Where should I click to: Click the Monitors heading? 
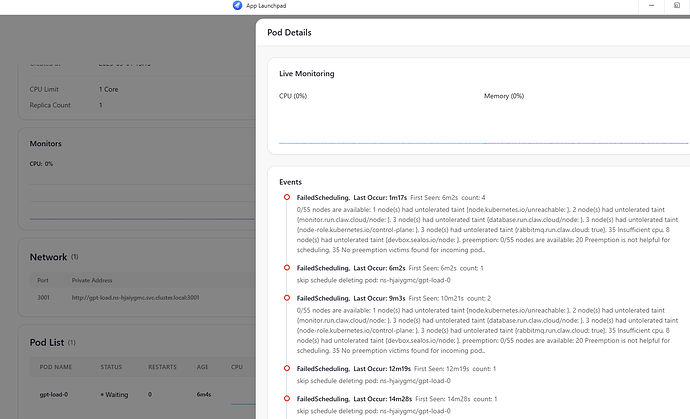click(x=45, y=143)
